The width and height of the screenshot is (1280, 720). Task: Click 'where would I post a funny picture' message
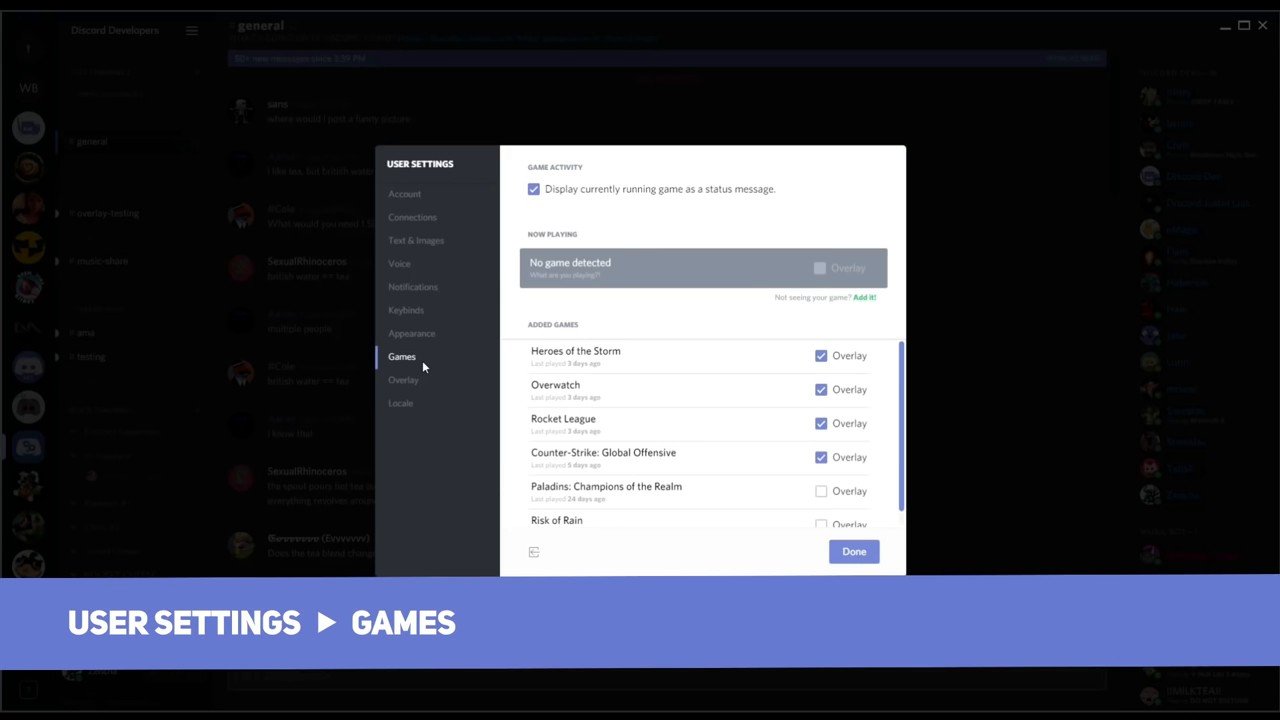(x=339, y=119)
